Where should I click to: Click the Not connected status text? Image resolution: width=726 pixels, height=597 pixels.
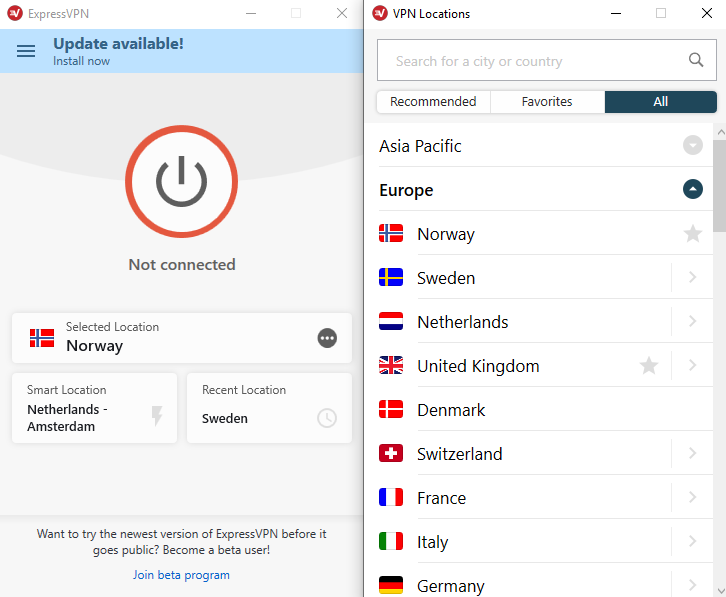coord(182,264)
